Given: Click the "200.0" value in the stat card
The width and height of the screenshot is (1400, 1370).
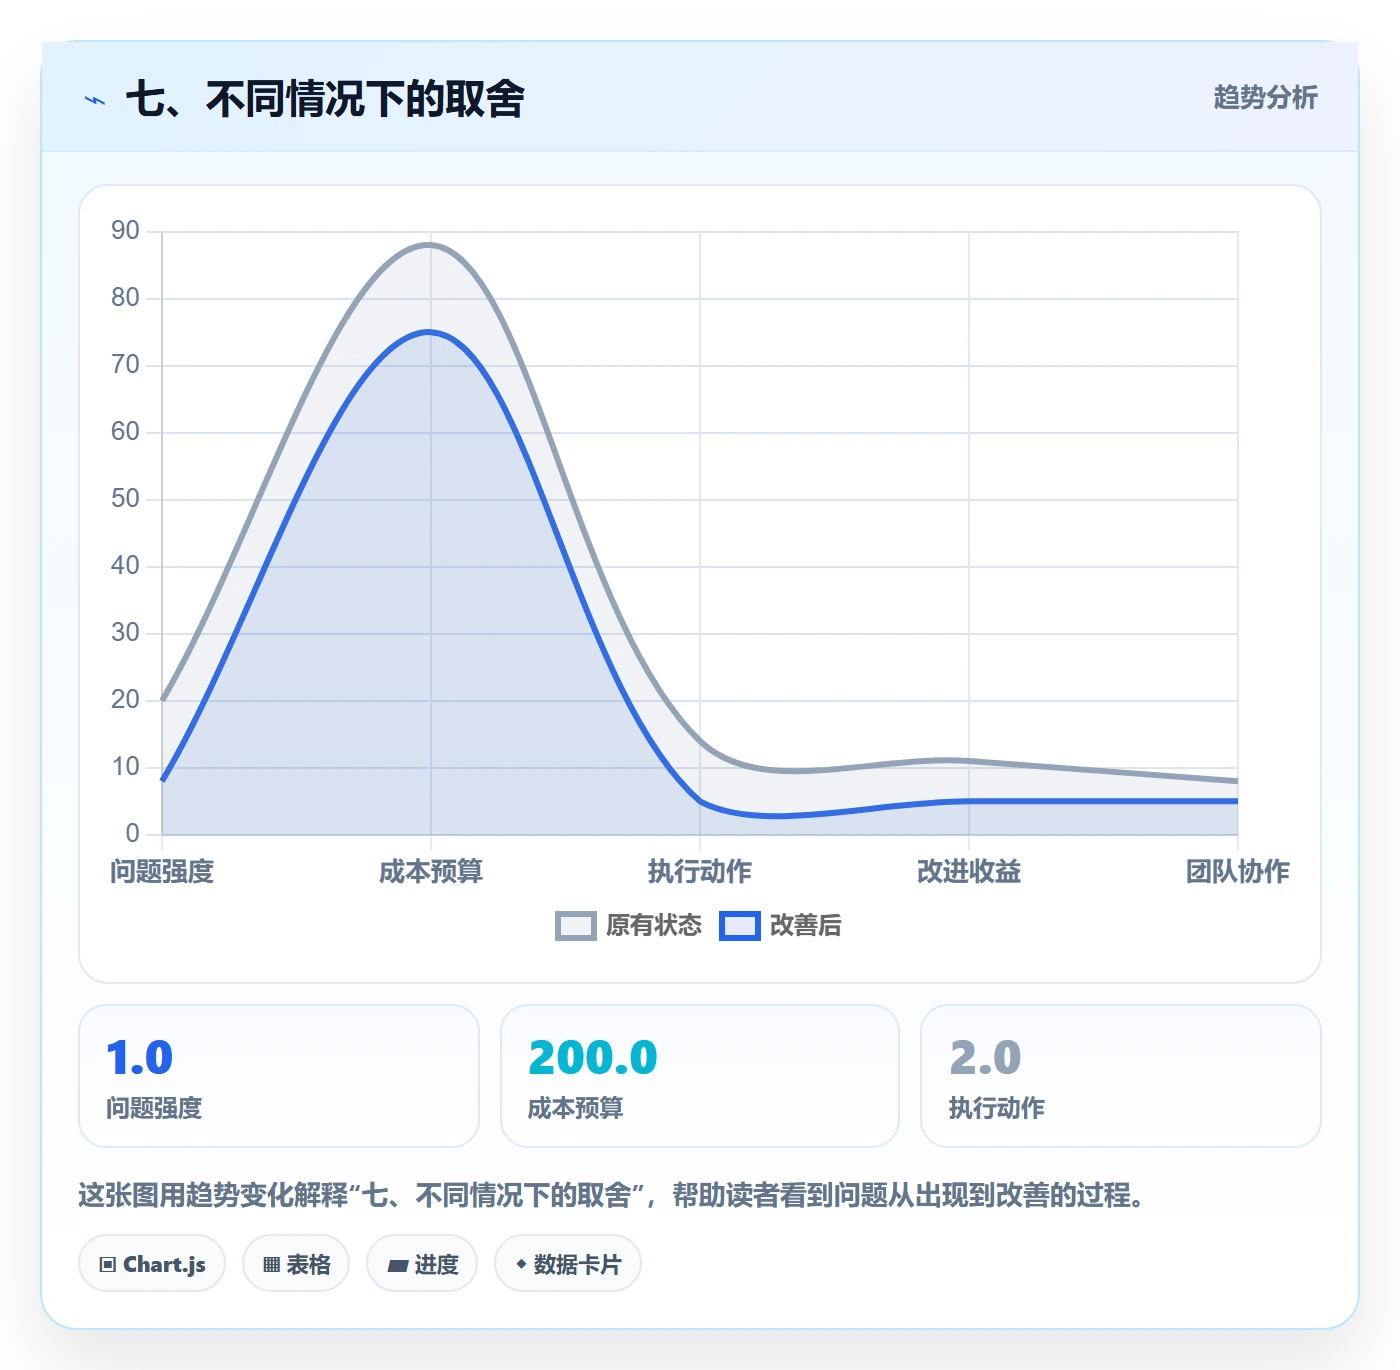Looking at the screenshot, I should pos(593,1058).
